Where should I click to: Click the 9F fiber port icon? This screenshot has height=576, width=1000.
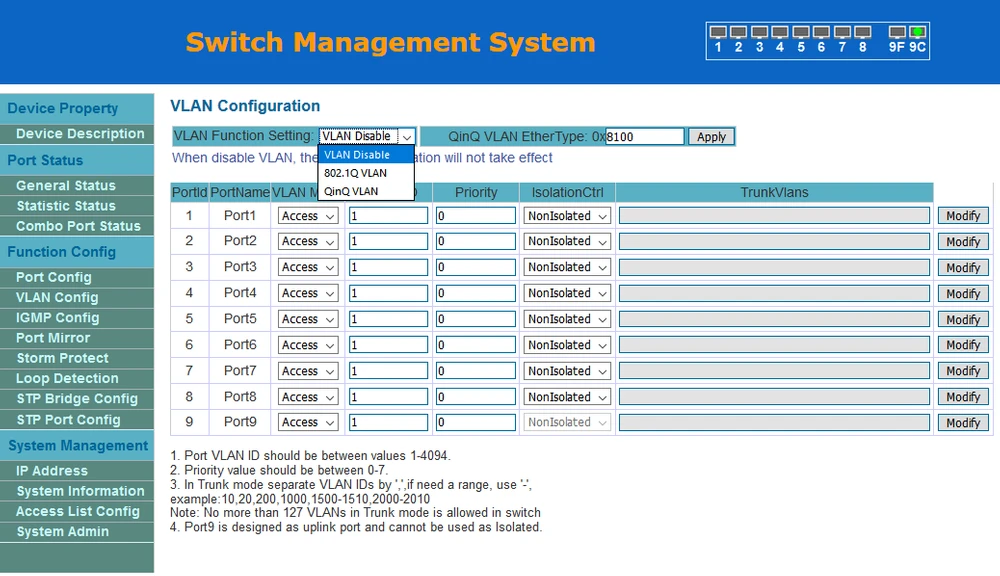coord(896,33)
